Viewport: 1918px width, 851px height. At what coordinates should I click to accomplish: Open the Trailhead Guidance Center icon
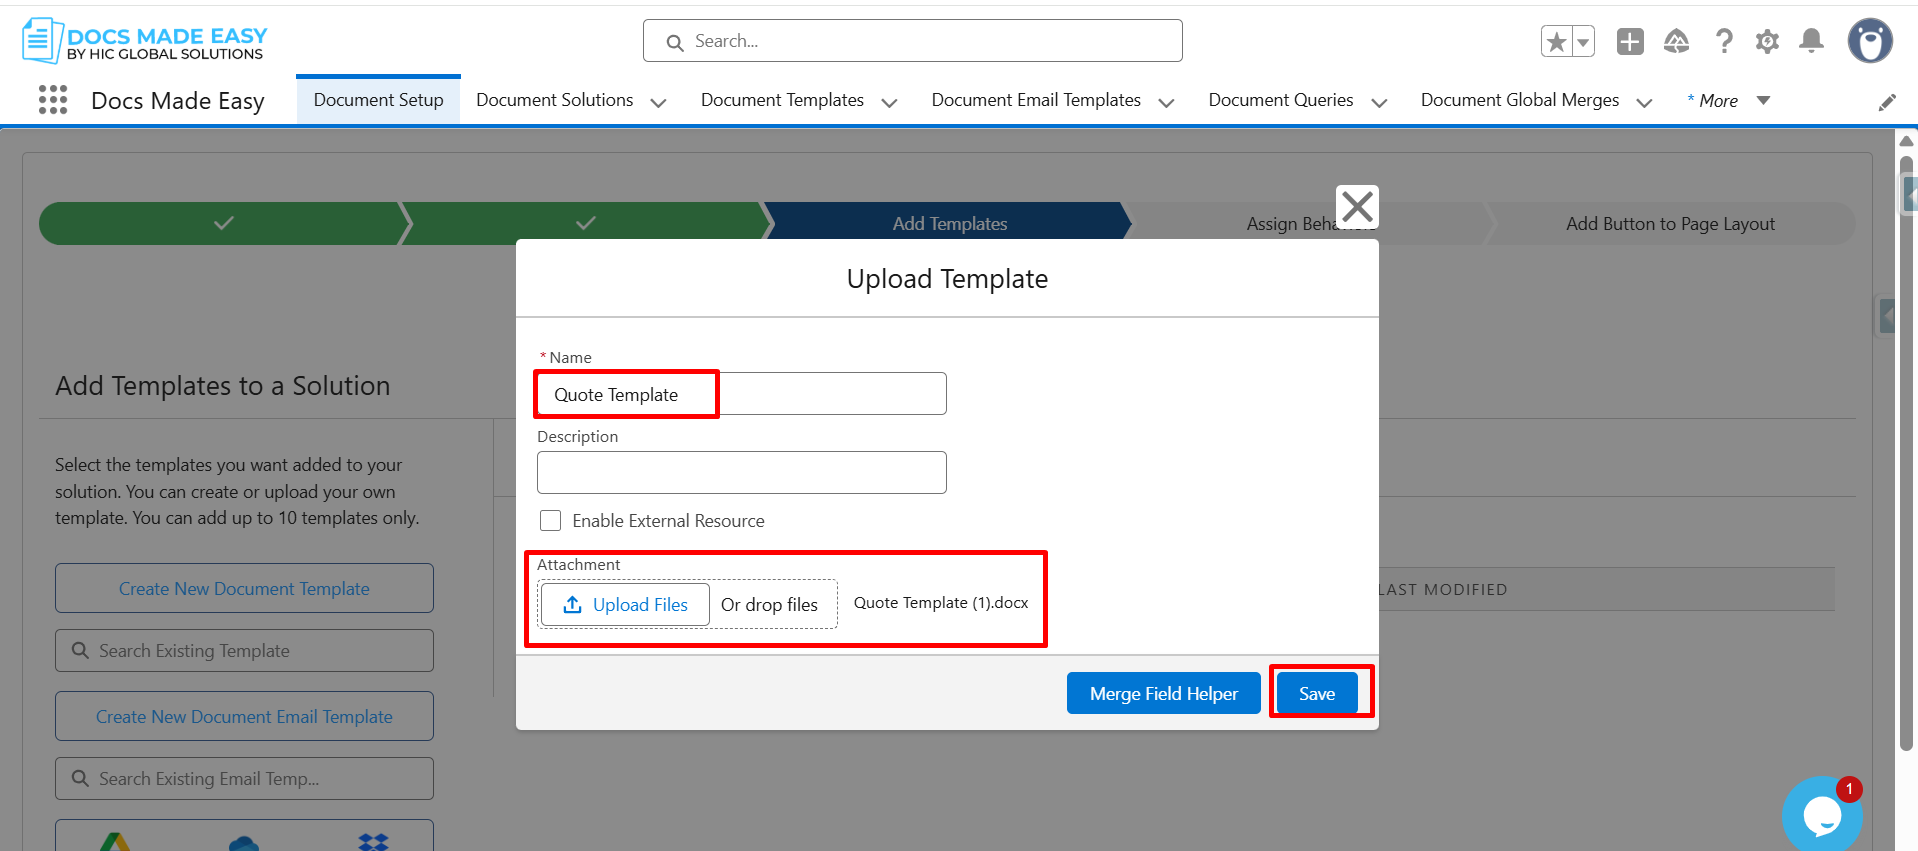[x=1676, y=41]
